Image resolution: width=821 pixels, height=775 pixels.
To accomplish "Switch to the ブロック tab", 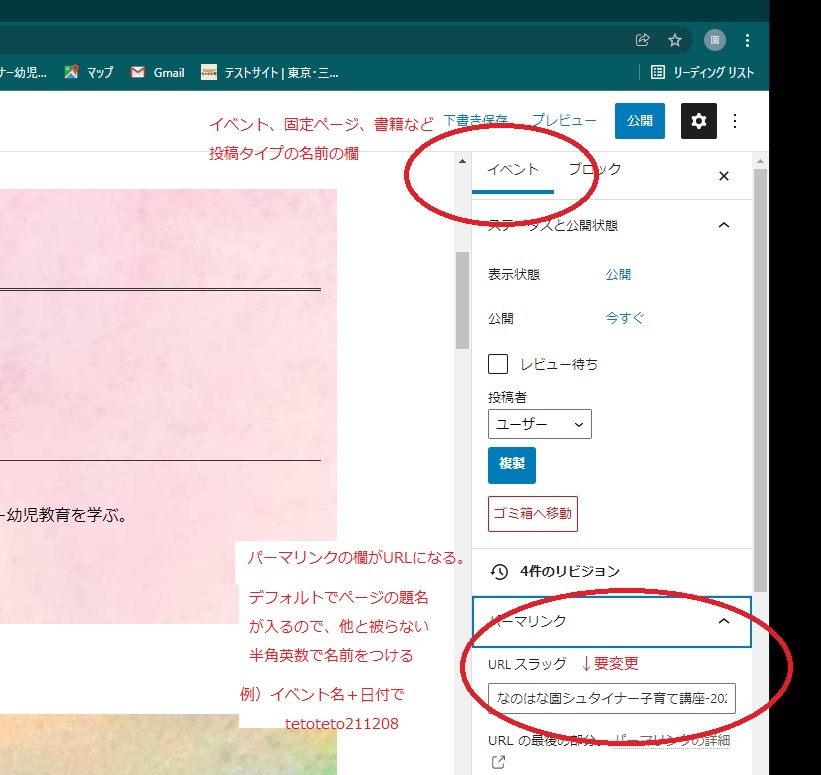I will 594,169.
